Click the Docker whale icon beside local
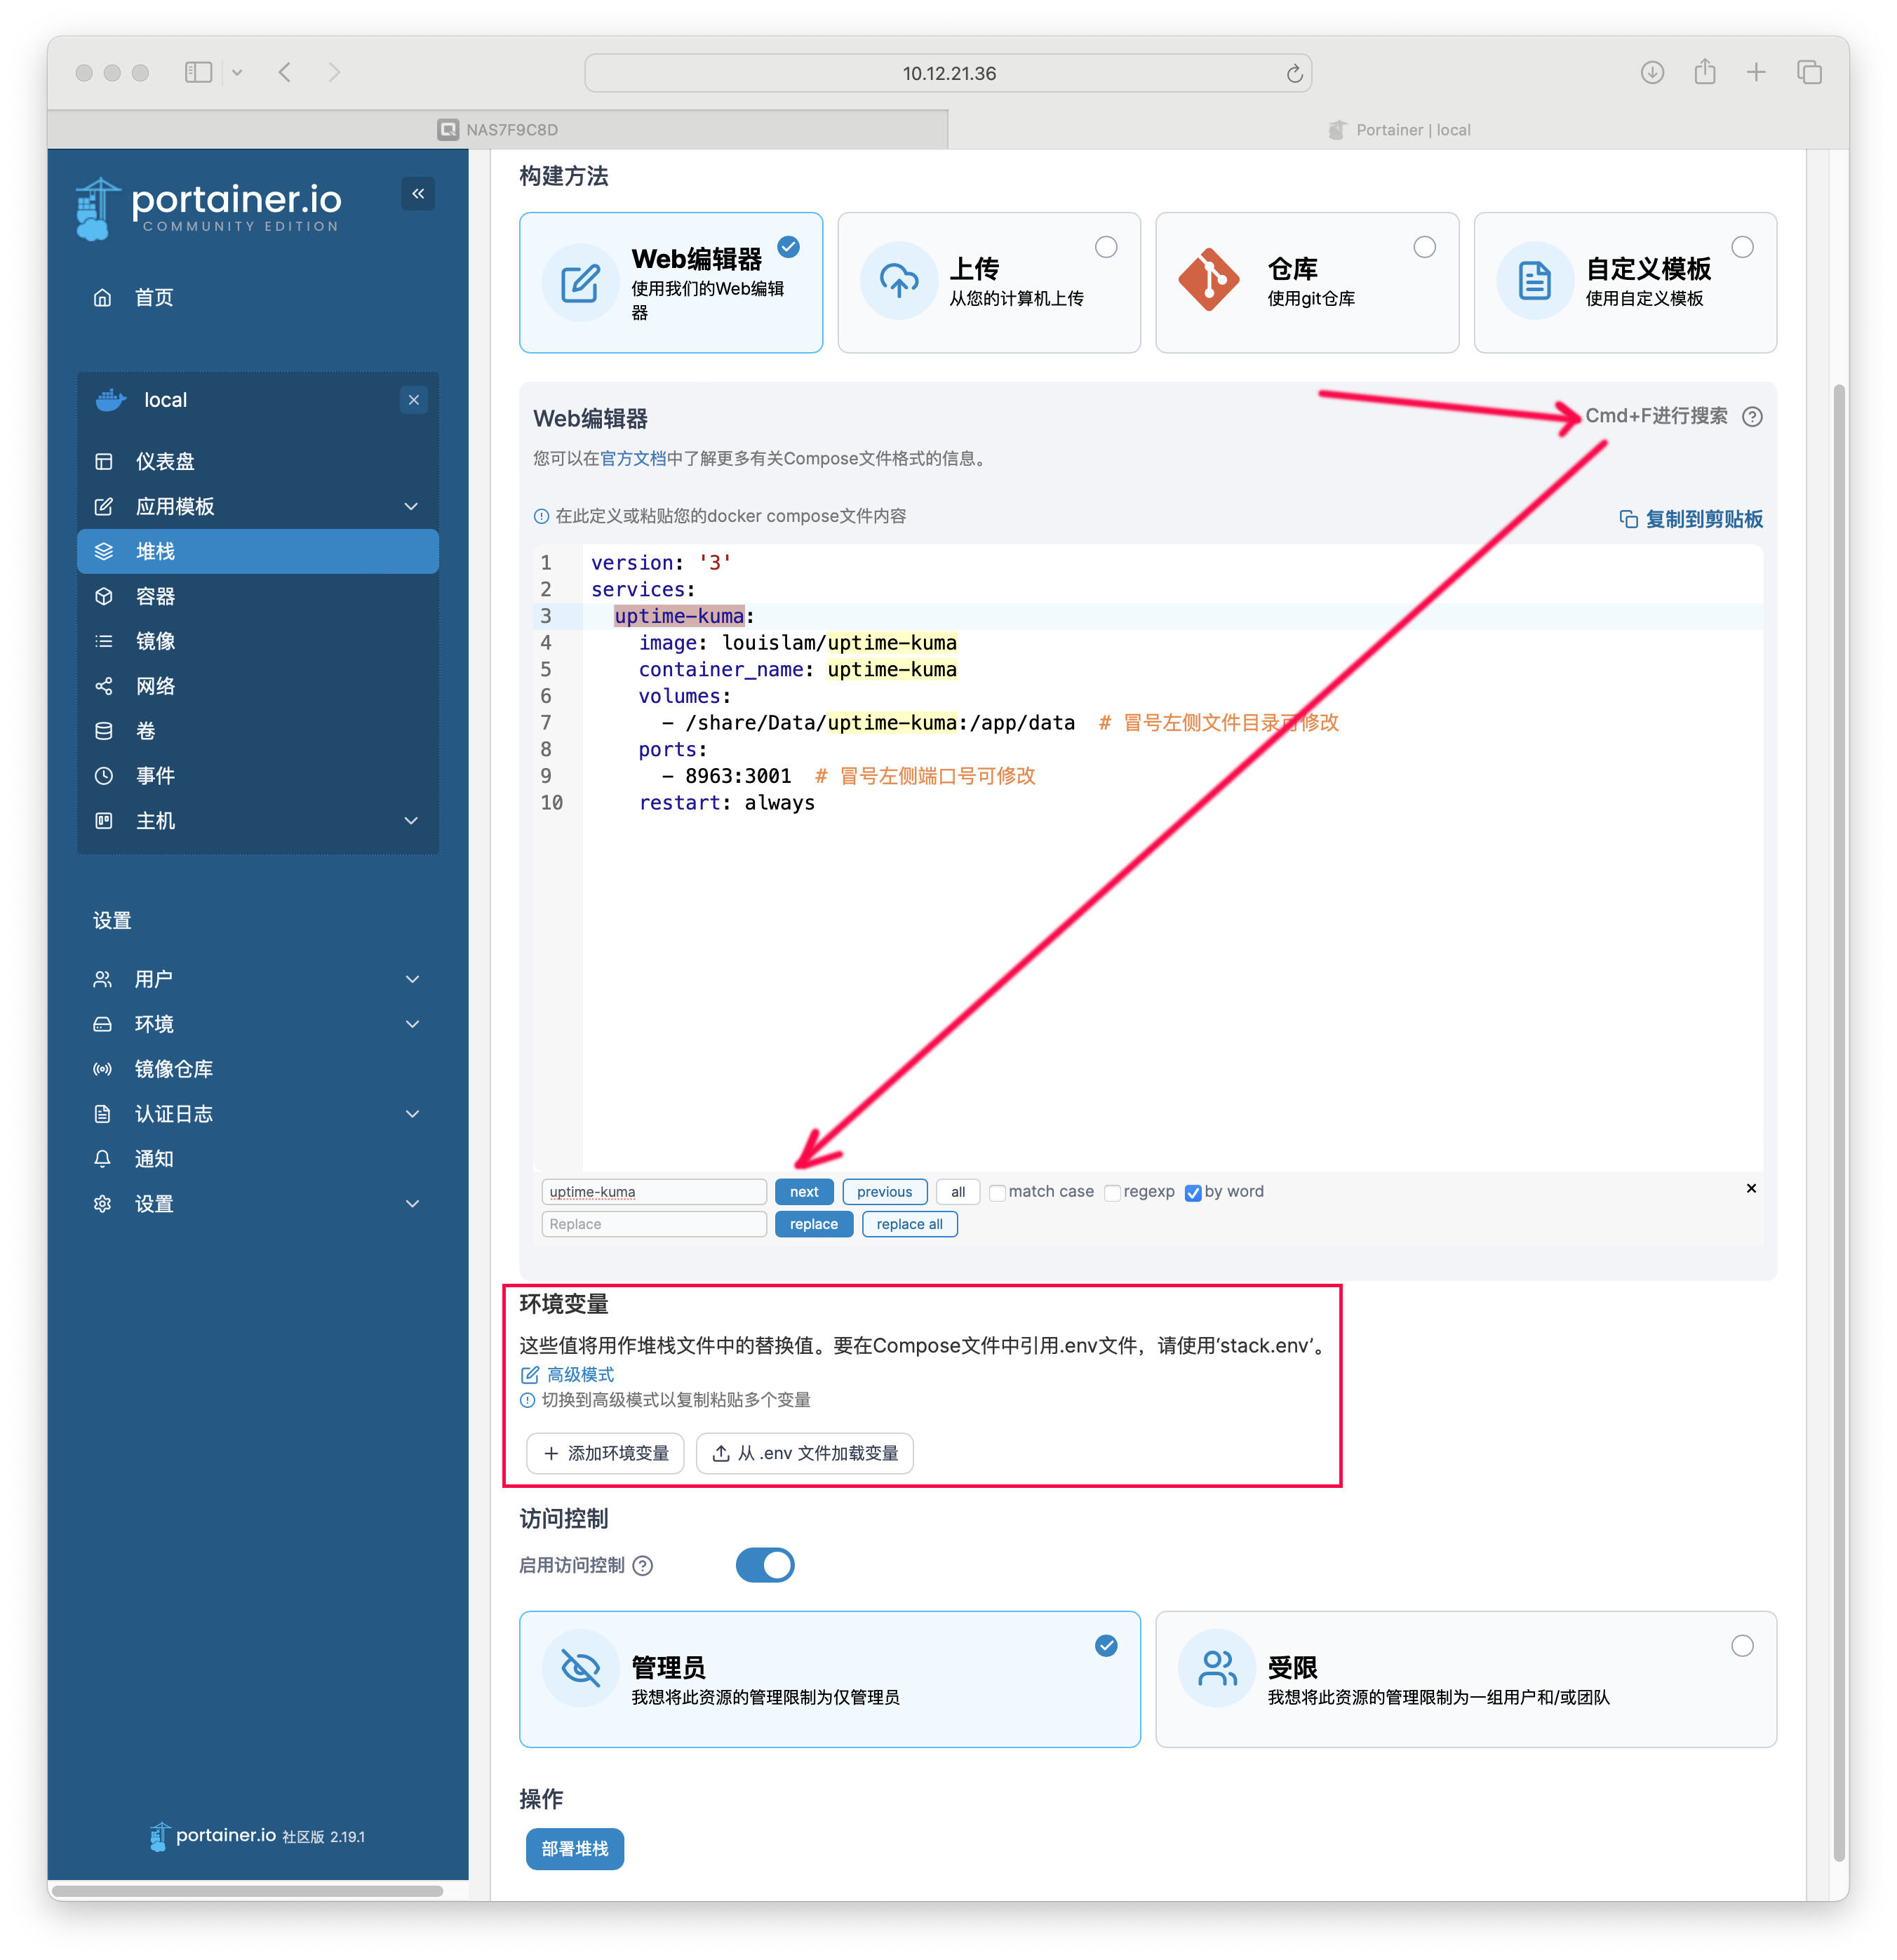This screenshot has height=1960, width=1897. point(110,400)
